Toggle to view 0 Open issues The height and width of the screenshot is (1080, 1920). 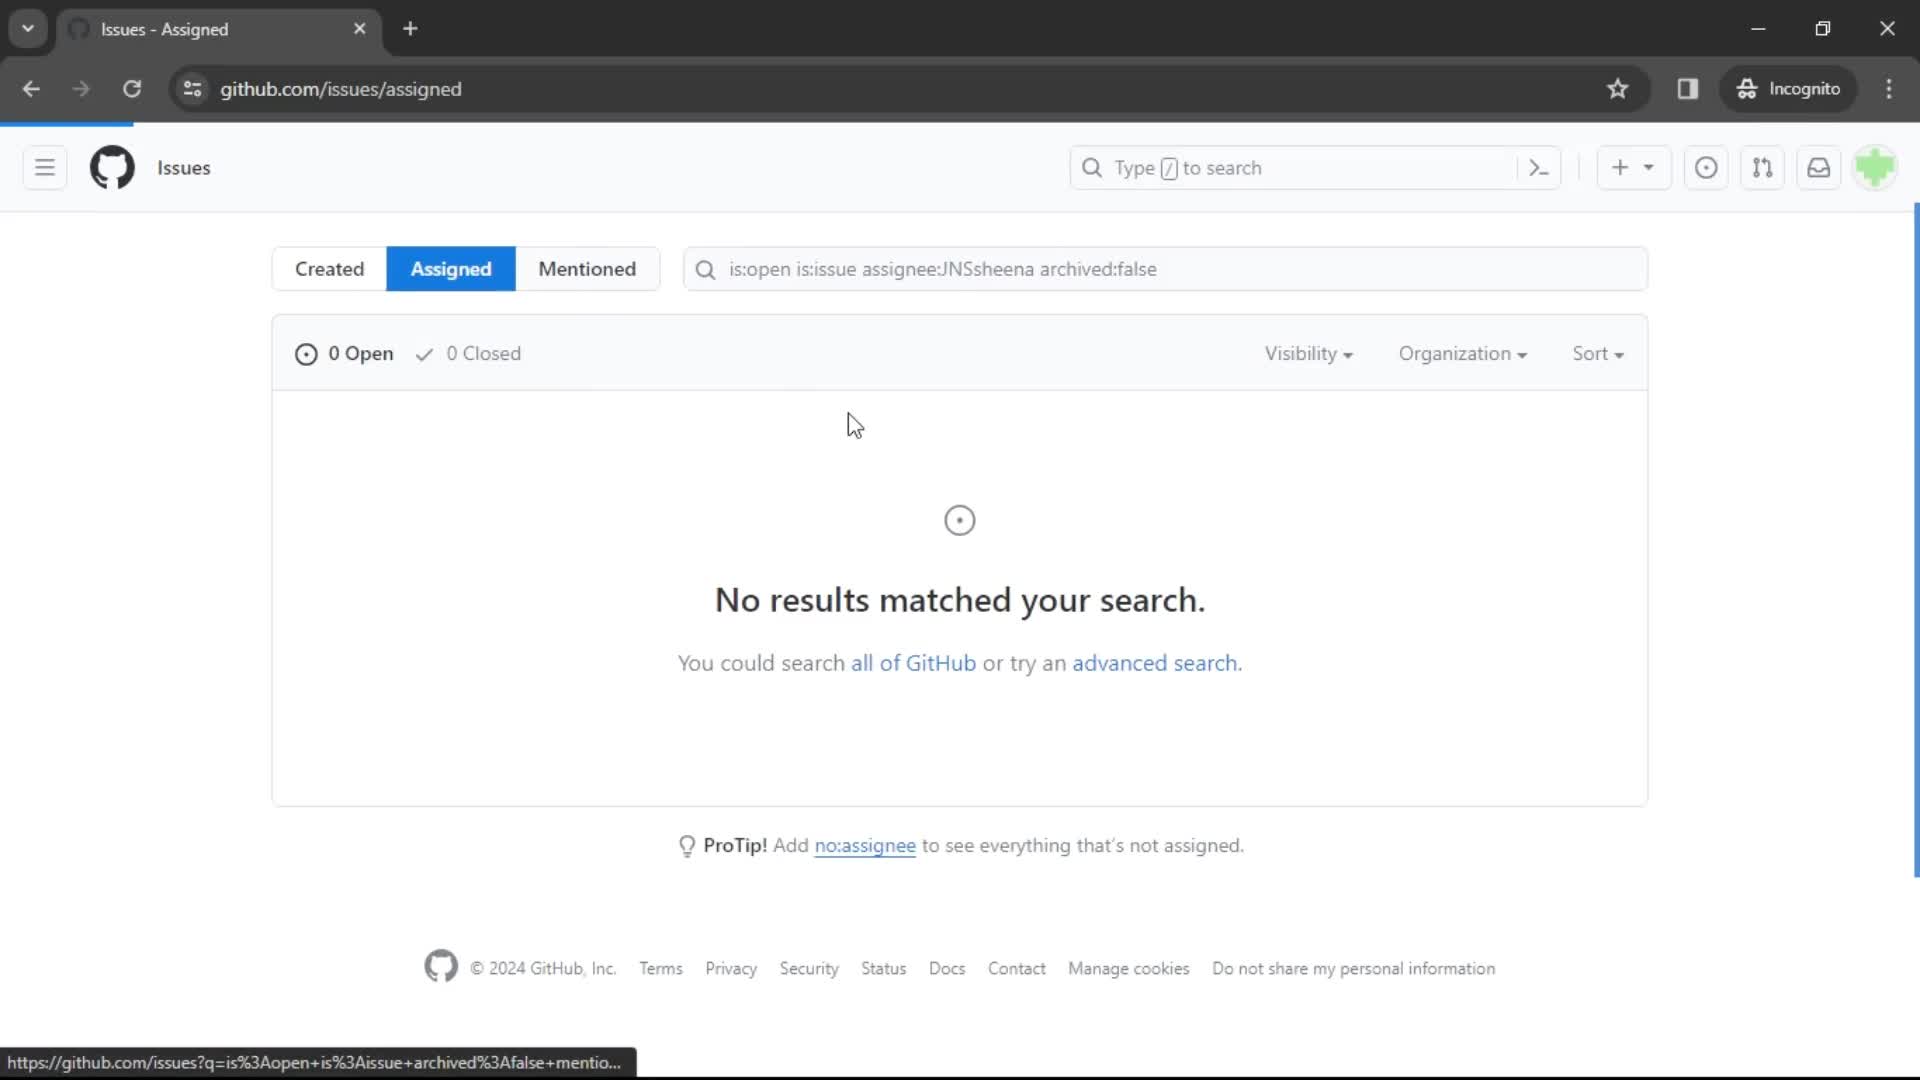(x=343, y=353)
